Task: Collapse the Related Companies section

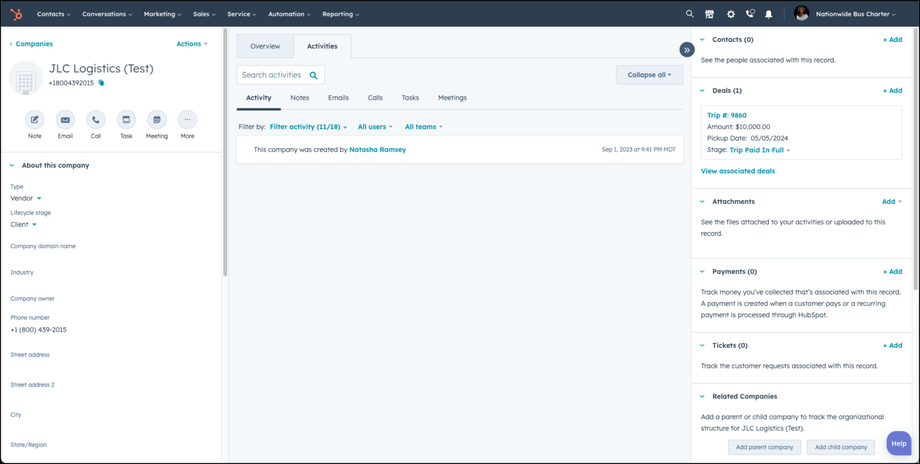Action: pos(702,397)
